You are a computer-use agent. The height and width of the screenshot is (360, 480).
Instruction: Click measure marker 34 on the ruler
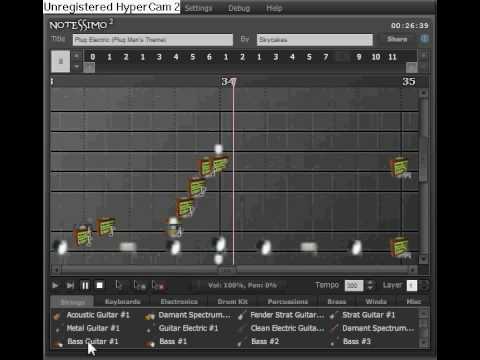[x=227, y=82]
